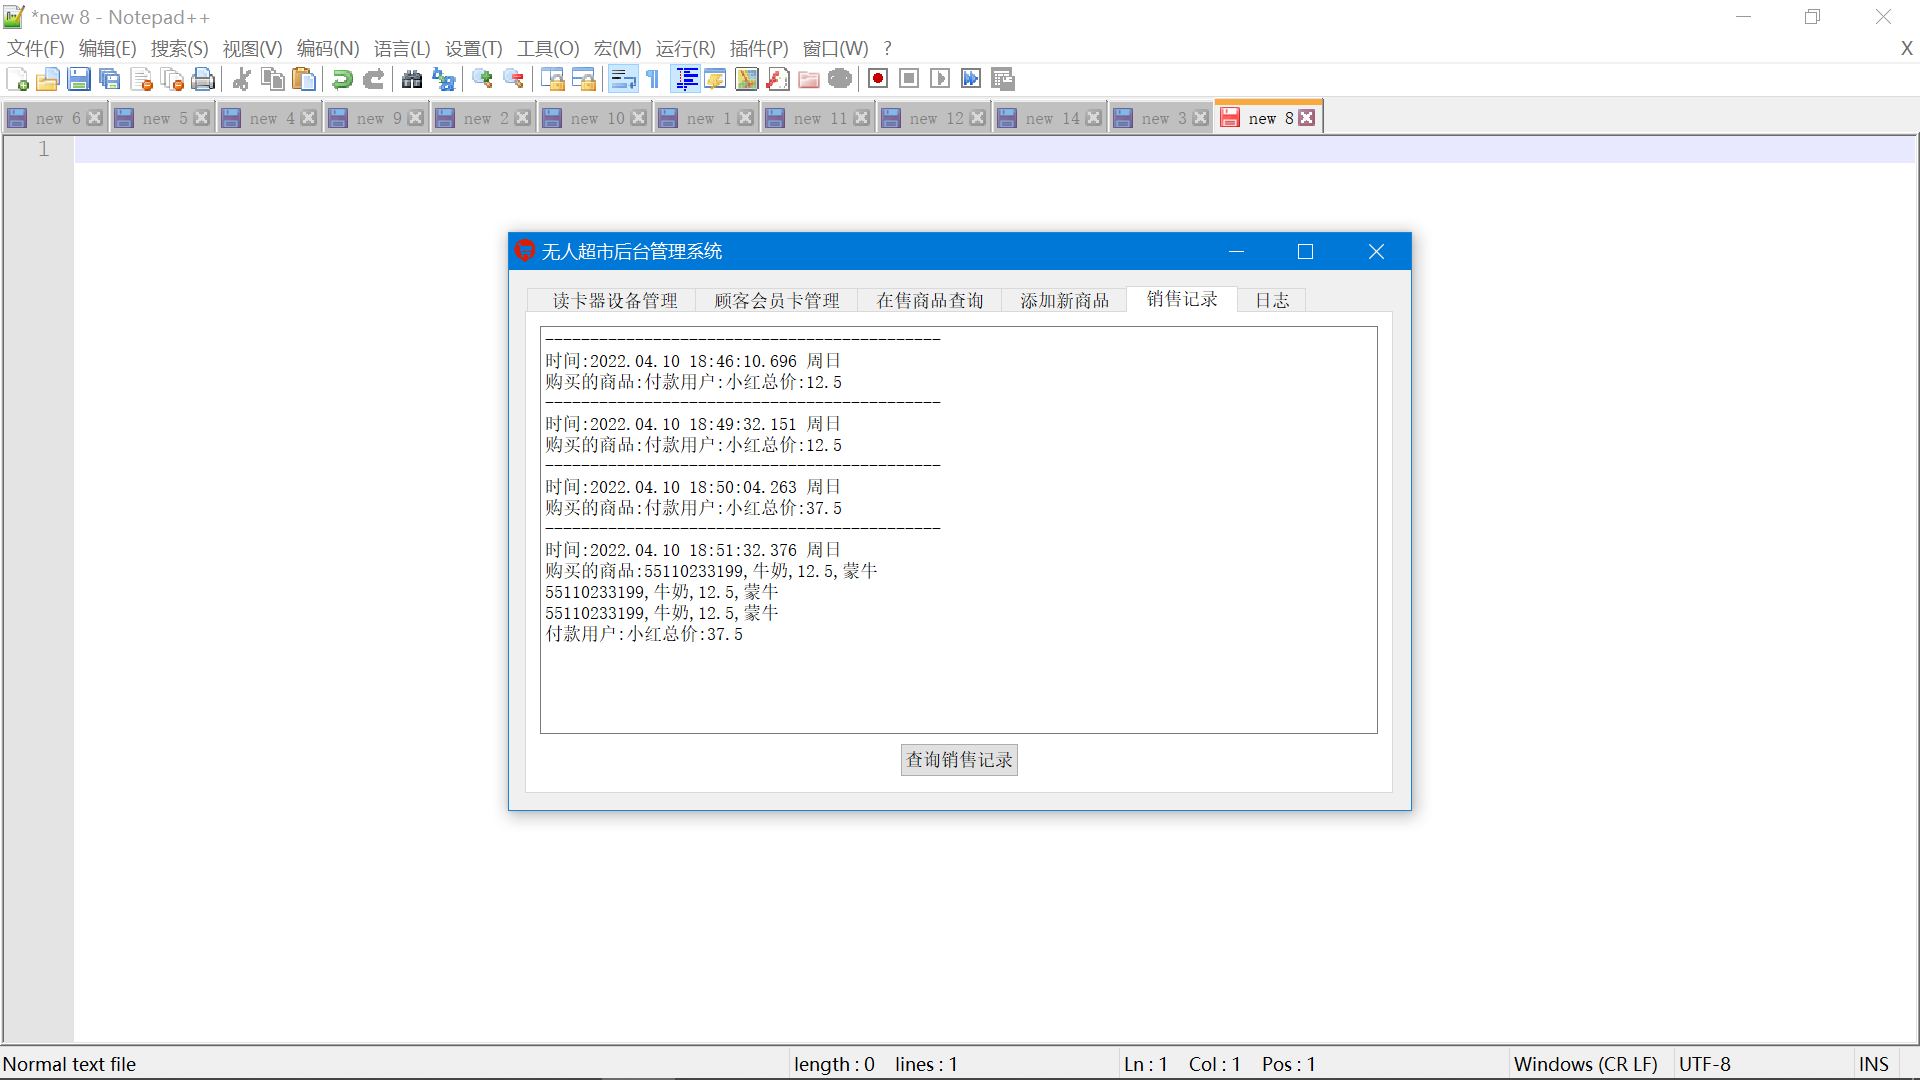Close the new 12 tab
Viewport: 1920px width, 1080px height.
pyautogui.click(x=978, y=118)
